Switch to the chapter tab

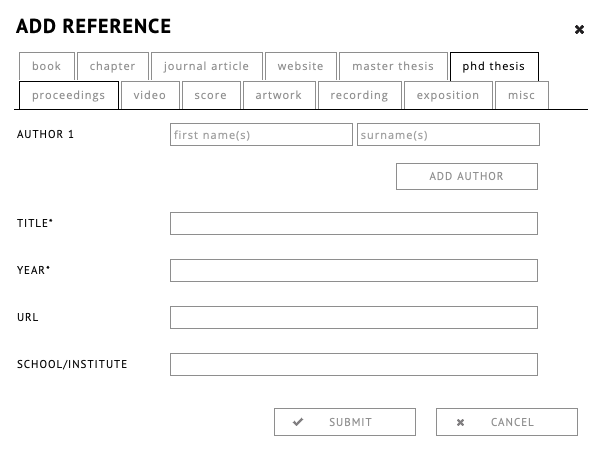(113, 66)
